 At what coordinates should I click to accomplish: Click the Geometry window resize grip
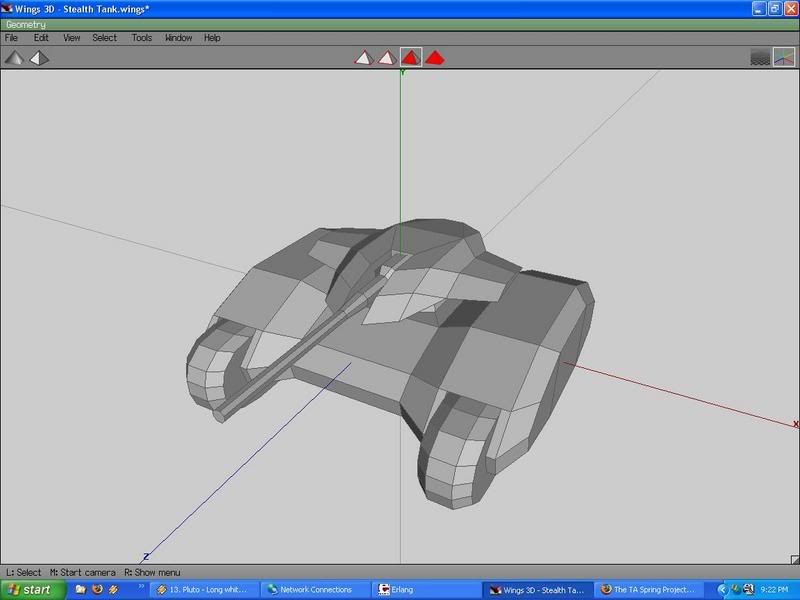(794, 559)
